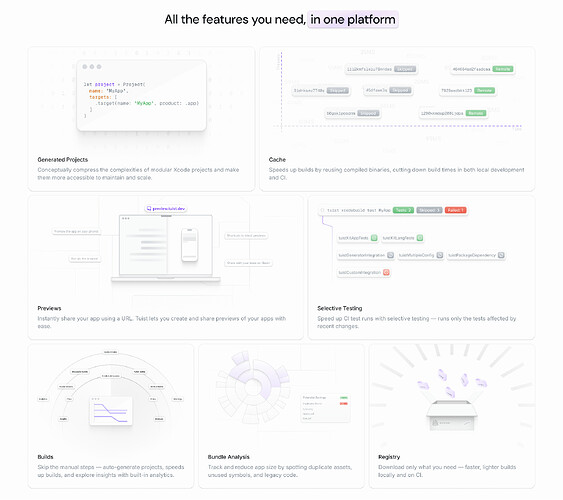Click the registry box illustration
Screen dimensions: 563x500
point(452,415)
